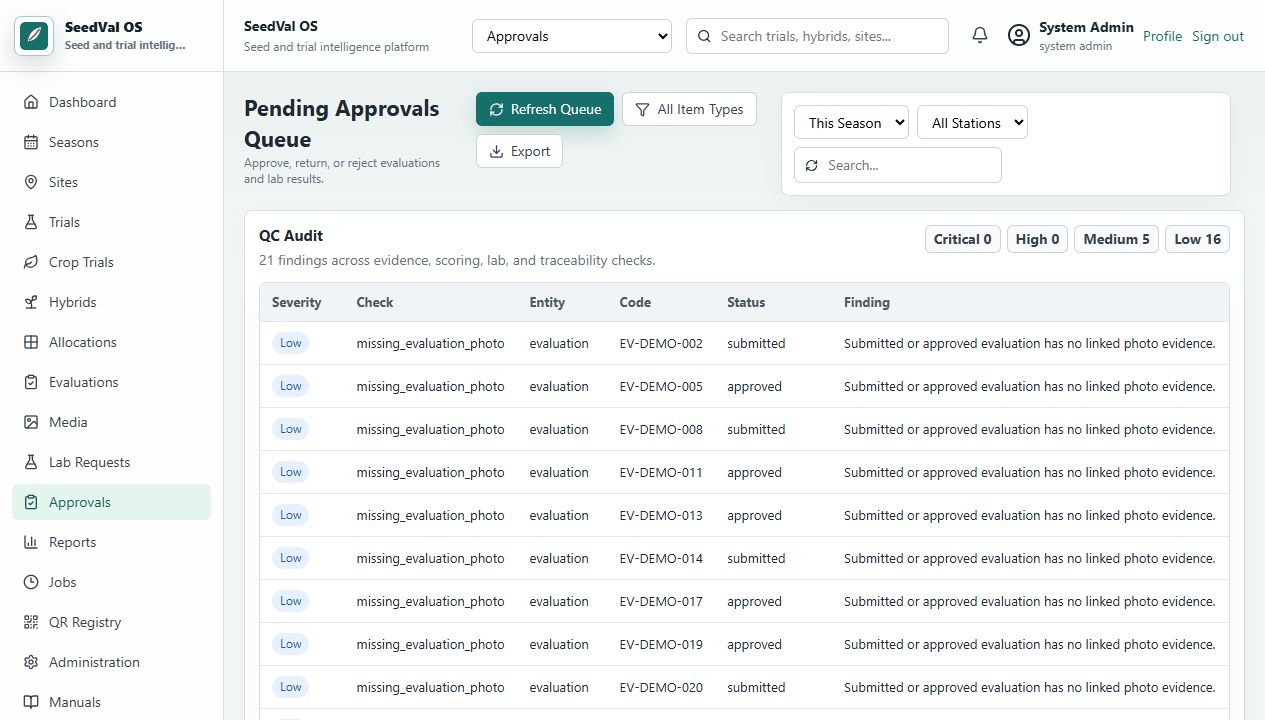This screenshot has width=1265, height=720.
Task: Click the refresh icon in queue search box
Action: pyautogui.click(x=811, y=165)
